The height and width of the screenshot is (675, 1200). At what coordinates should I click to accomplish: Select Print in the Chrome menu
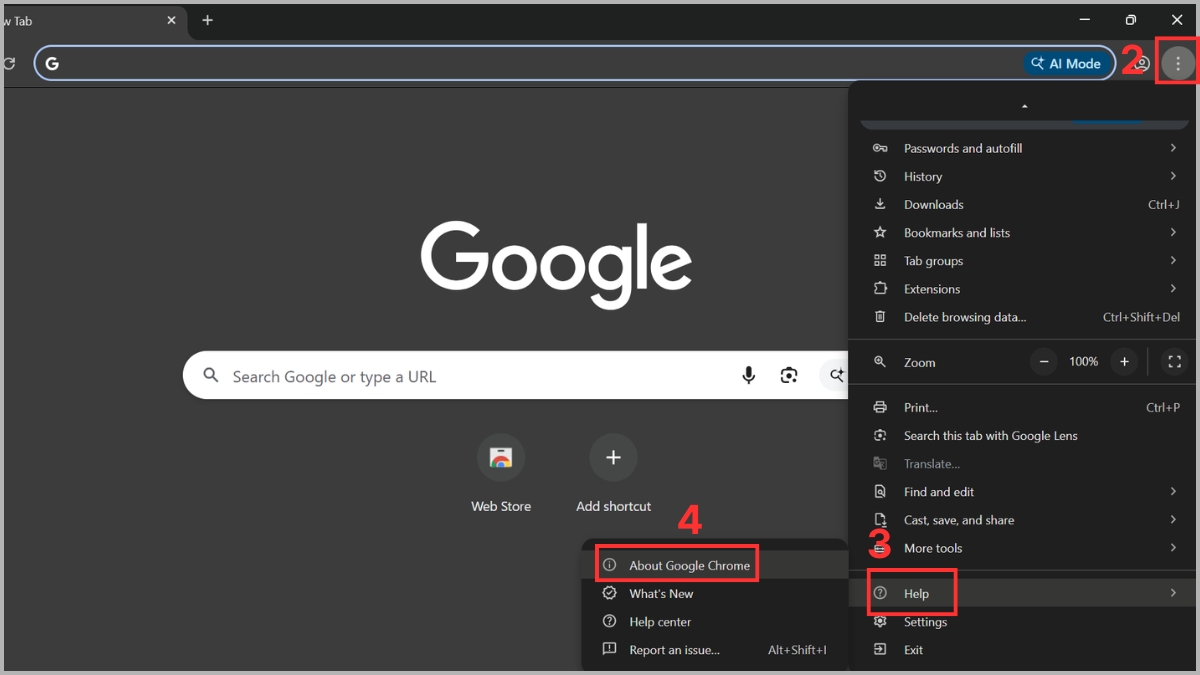coord(1022,407)
